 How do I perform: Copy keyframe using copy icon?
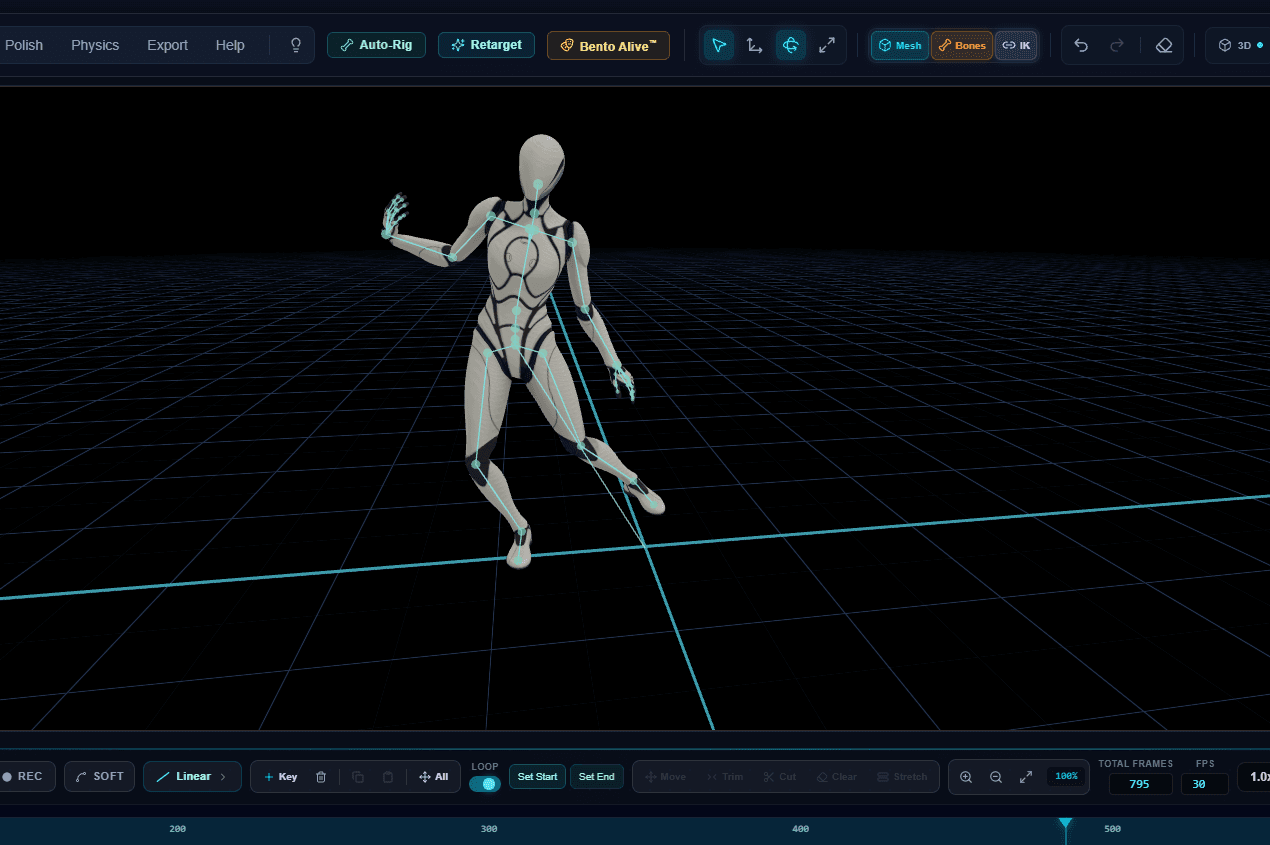click(x=358, y=777)
